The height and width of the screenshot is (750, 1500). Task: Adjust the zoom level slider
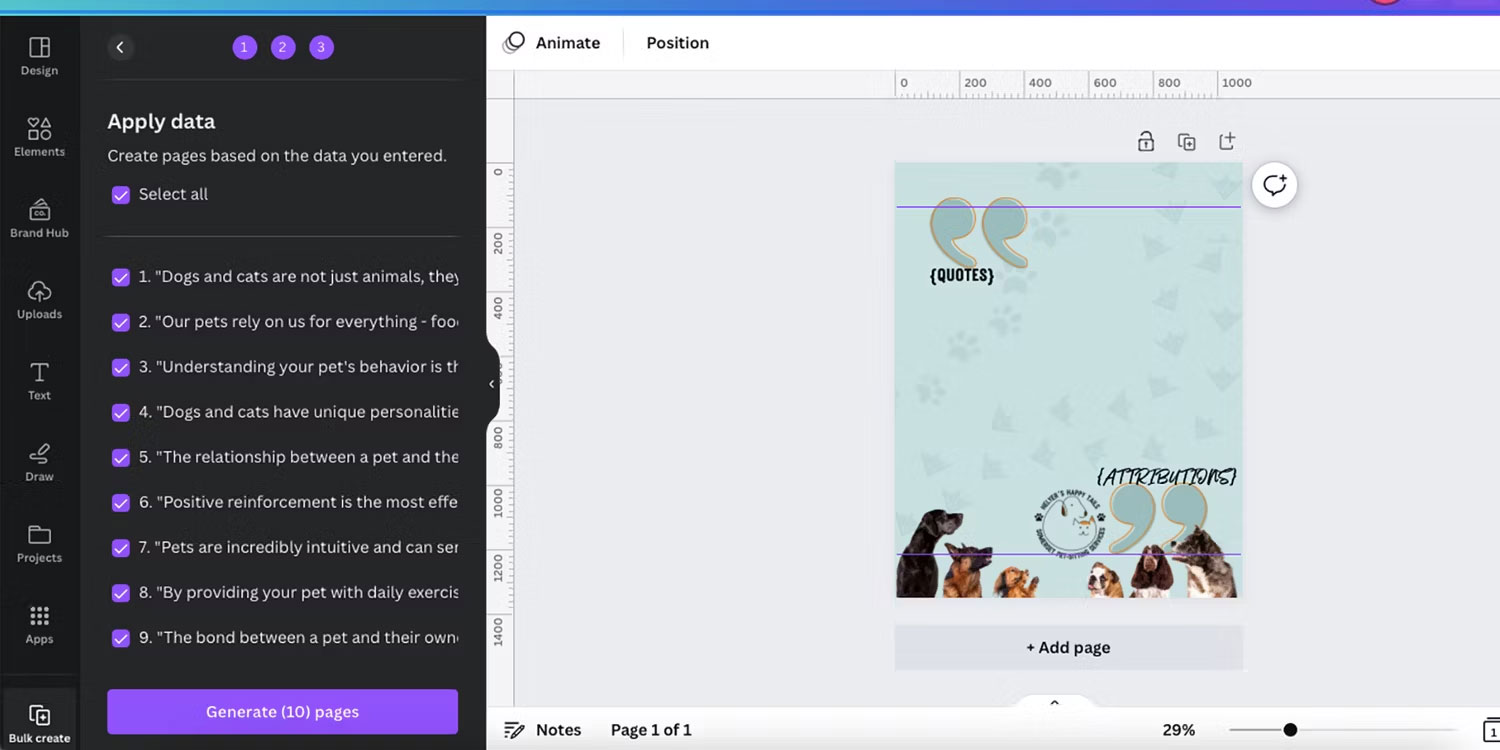click(1290, 730)
